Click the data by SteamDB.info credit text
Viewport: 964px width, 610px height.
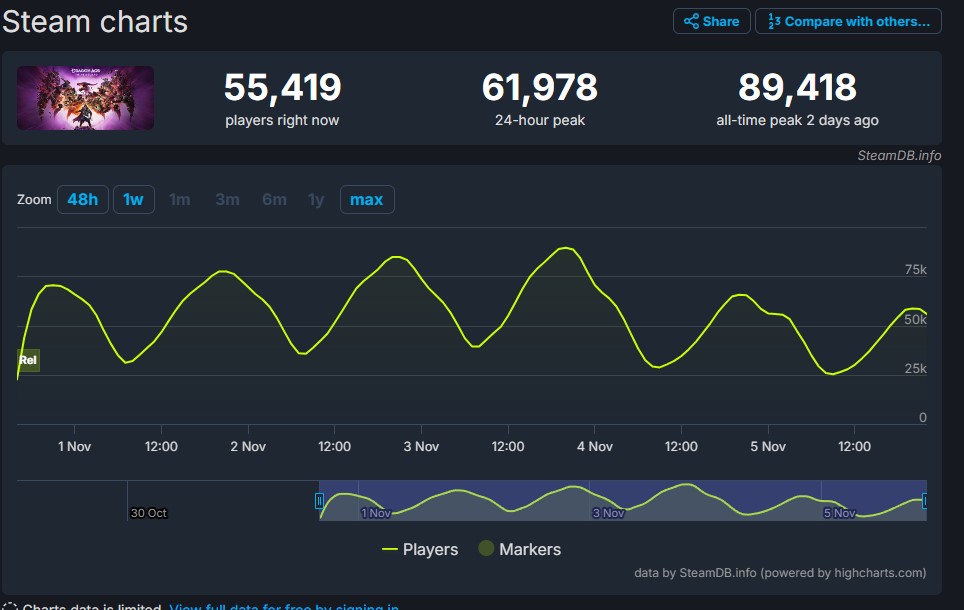pyautogui.click(x=780, y=572)
